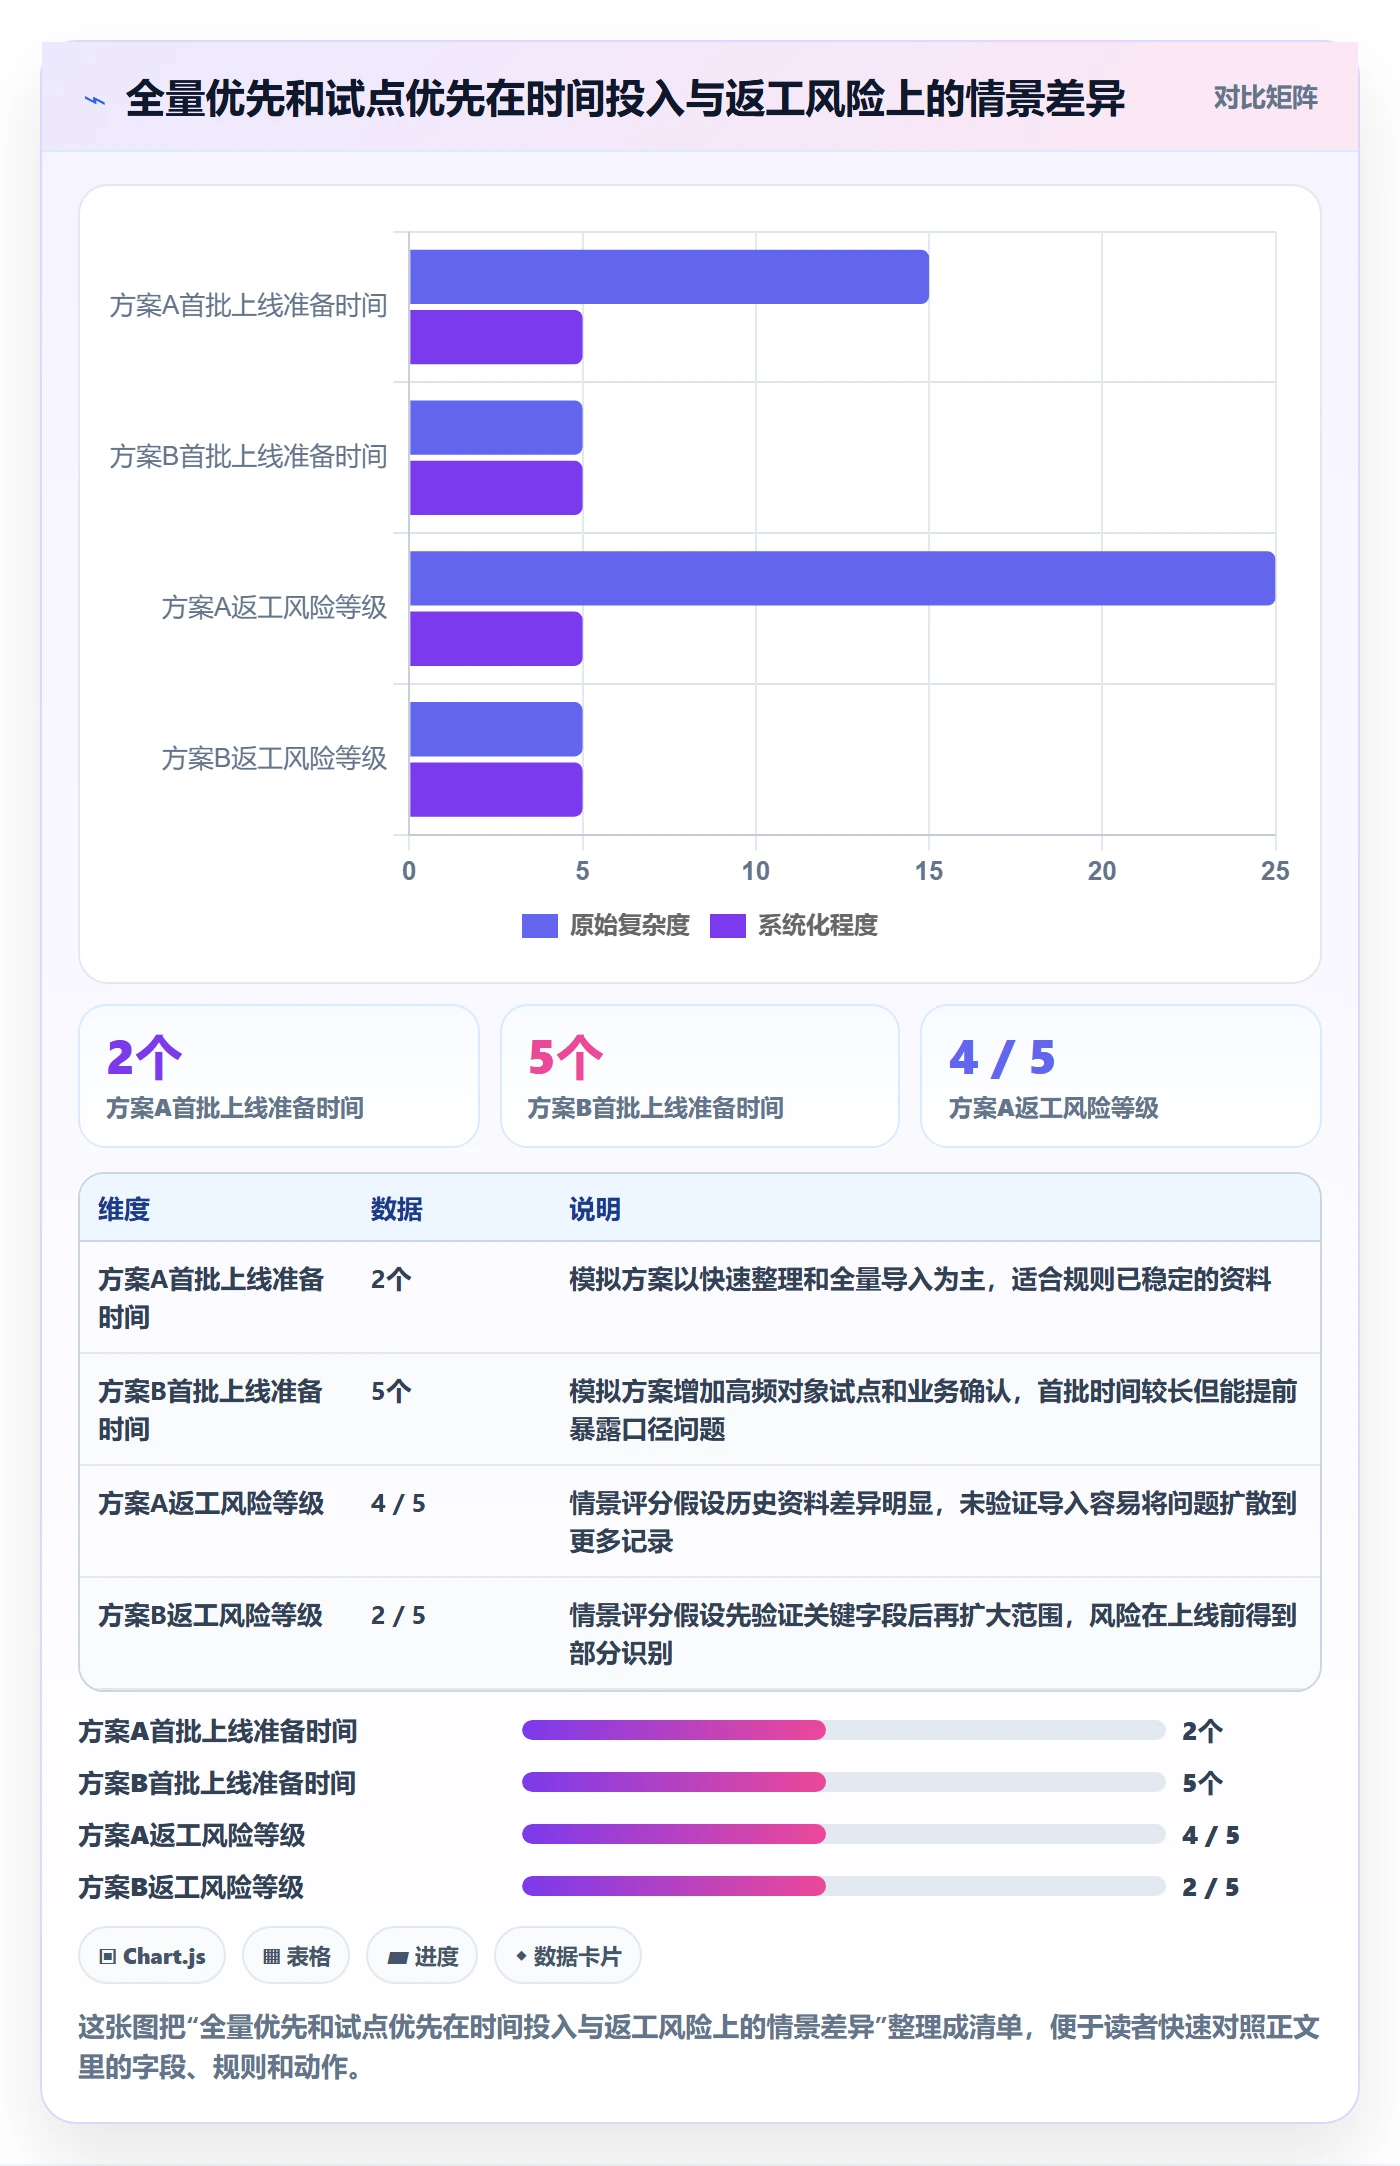Click the 2 / 5 value in the table
Viewport: 1400px width, 2166px height.
coord(398,1615)
